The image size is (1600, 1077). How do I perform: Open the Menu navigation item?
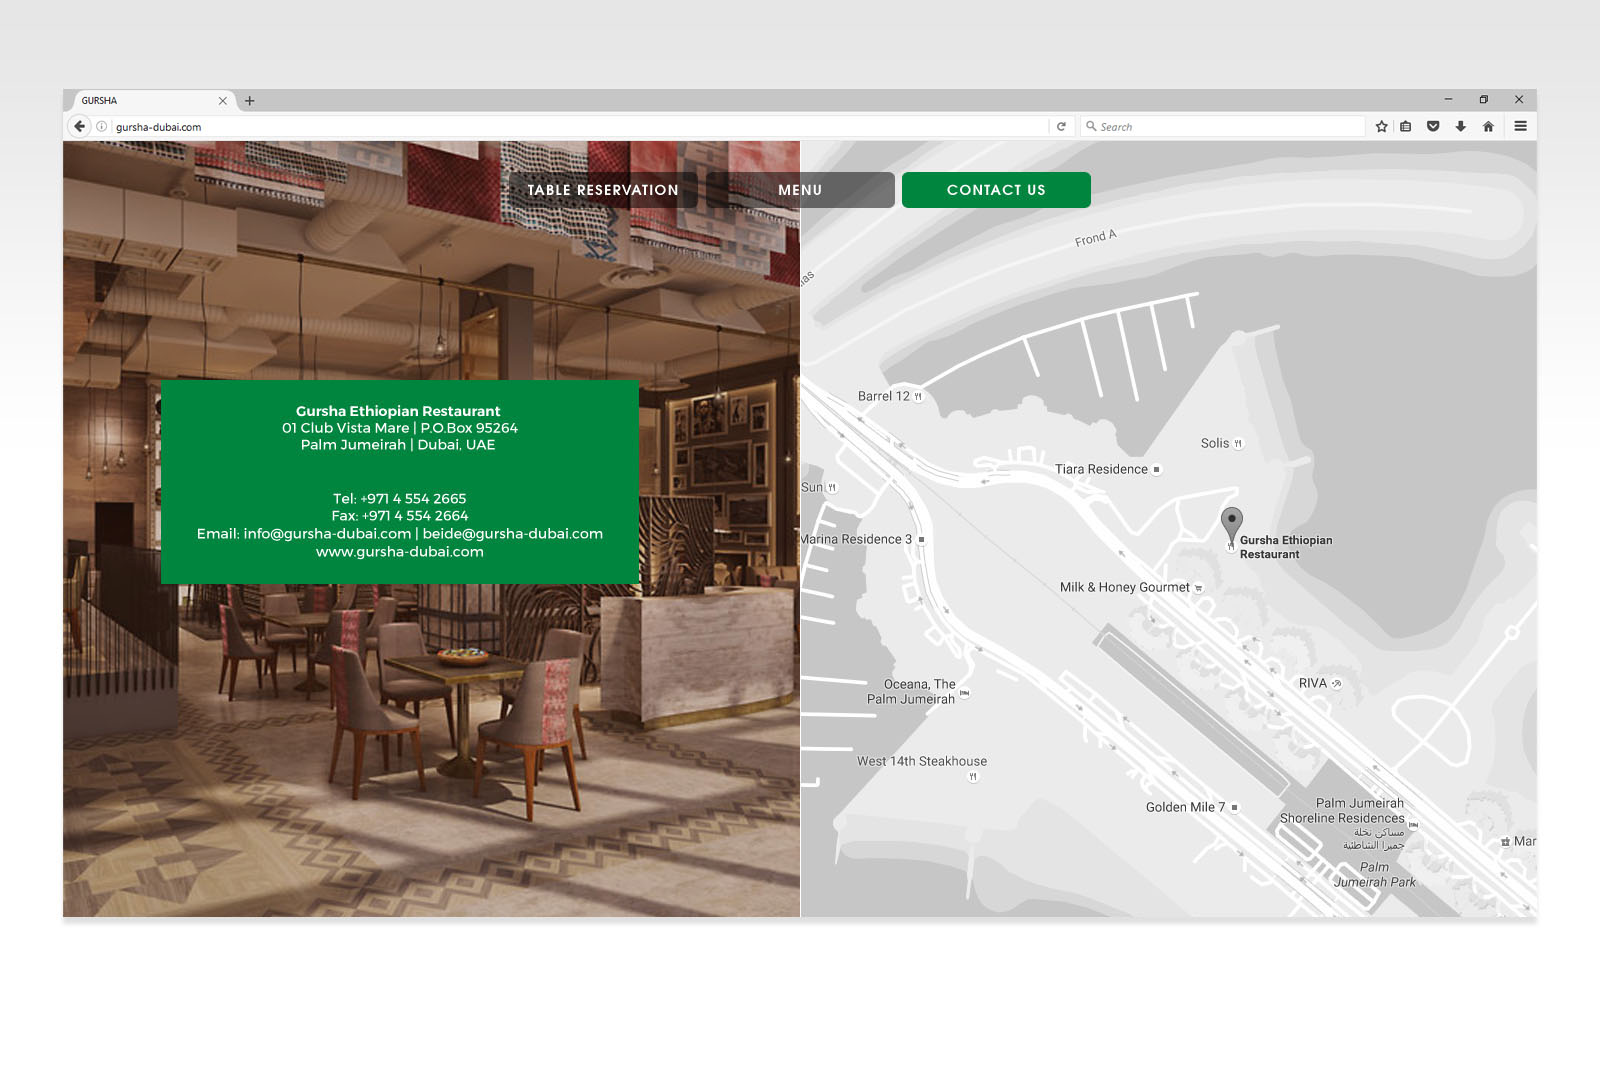(800, 190)
